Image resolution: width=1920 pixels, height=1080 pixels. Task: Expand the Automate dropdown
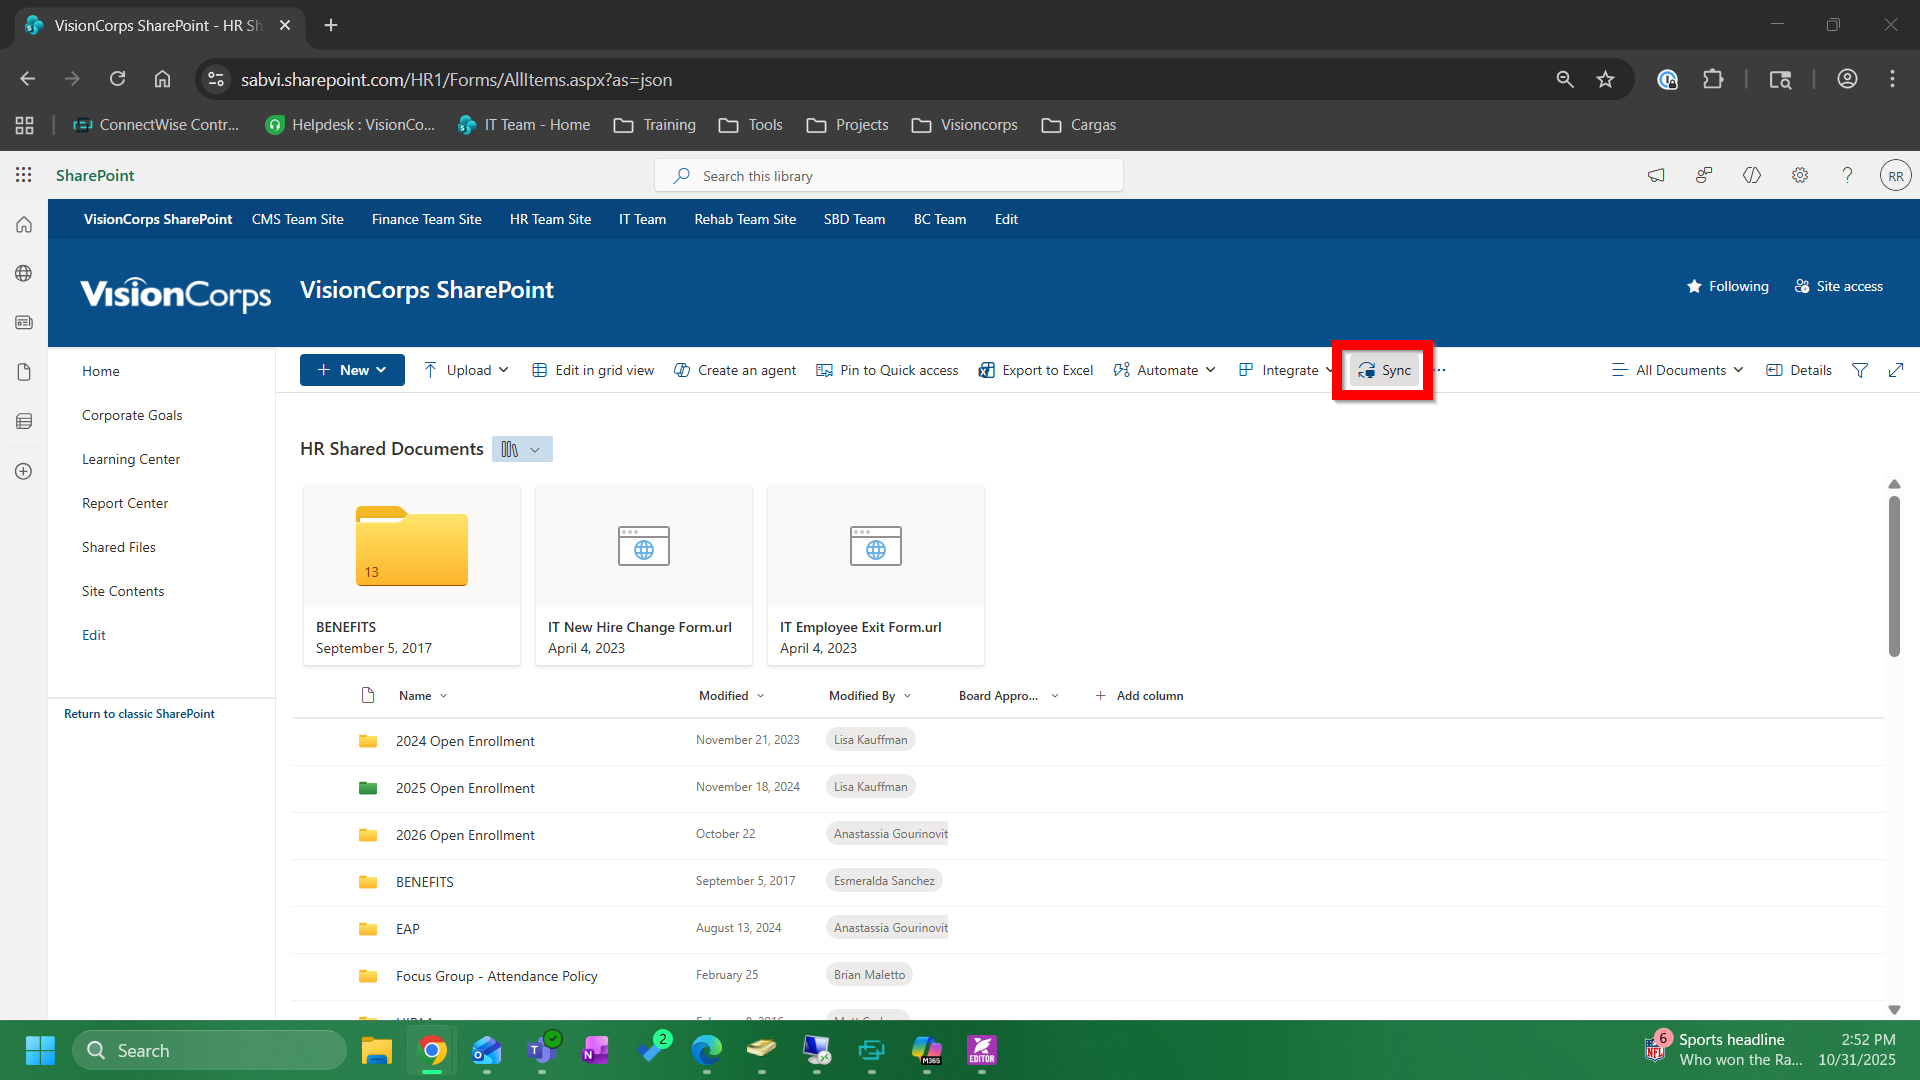[1164, 370]
